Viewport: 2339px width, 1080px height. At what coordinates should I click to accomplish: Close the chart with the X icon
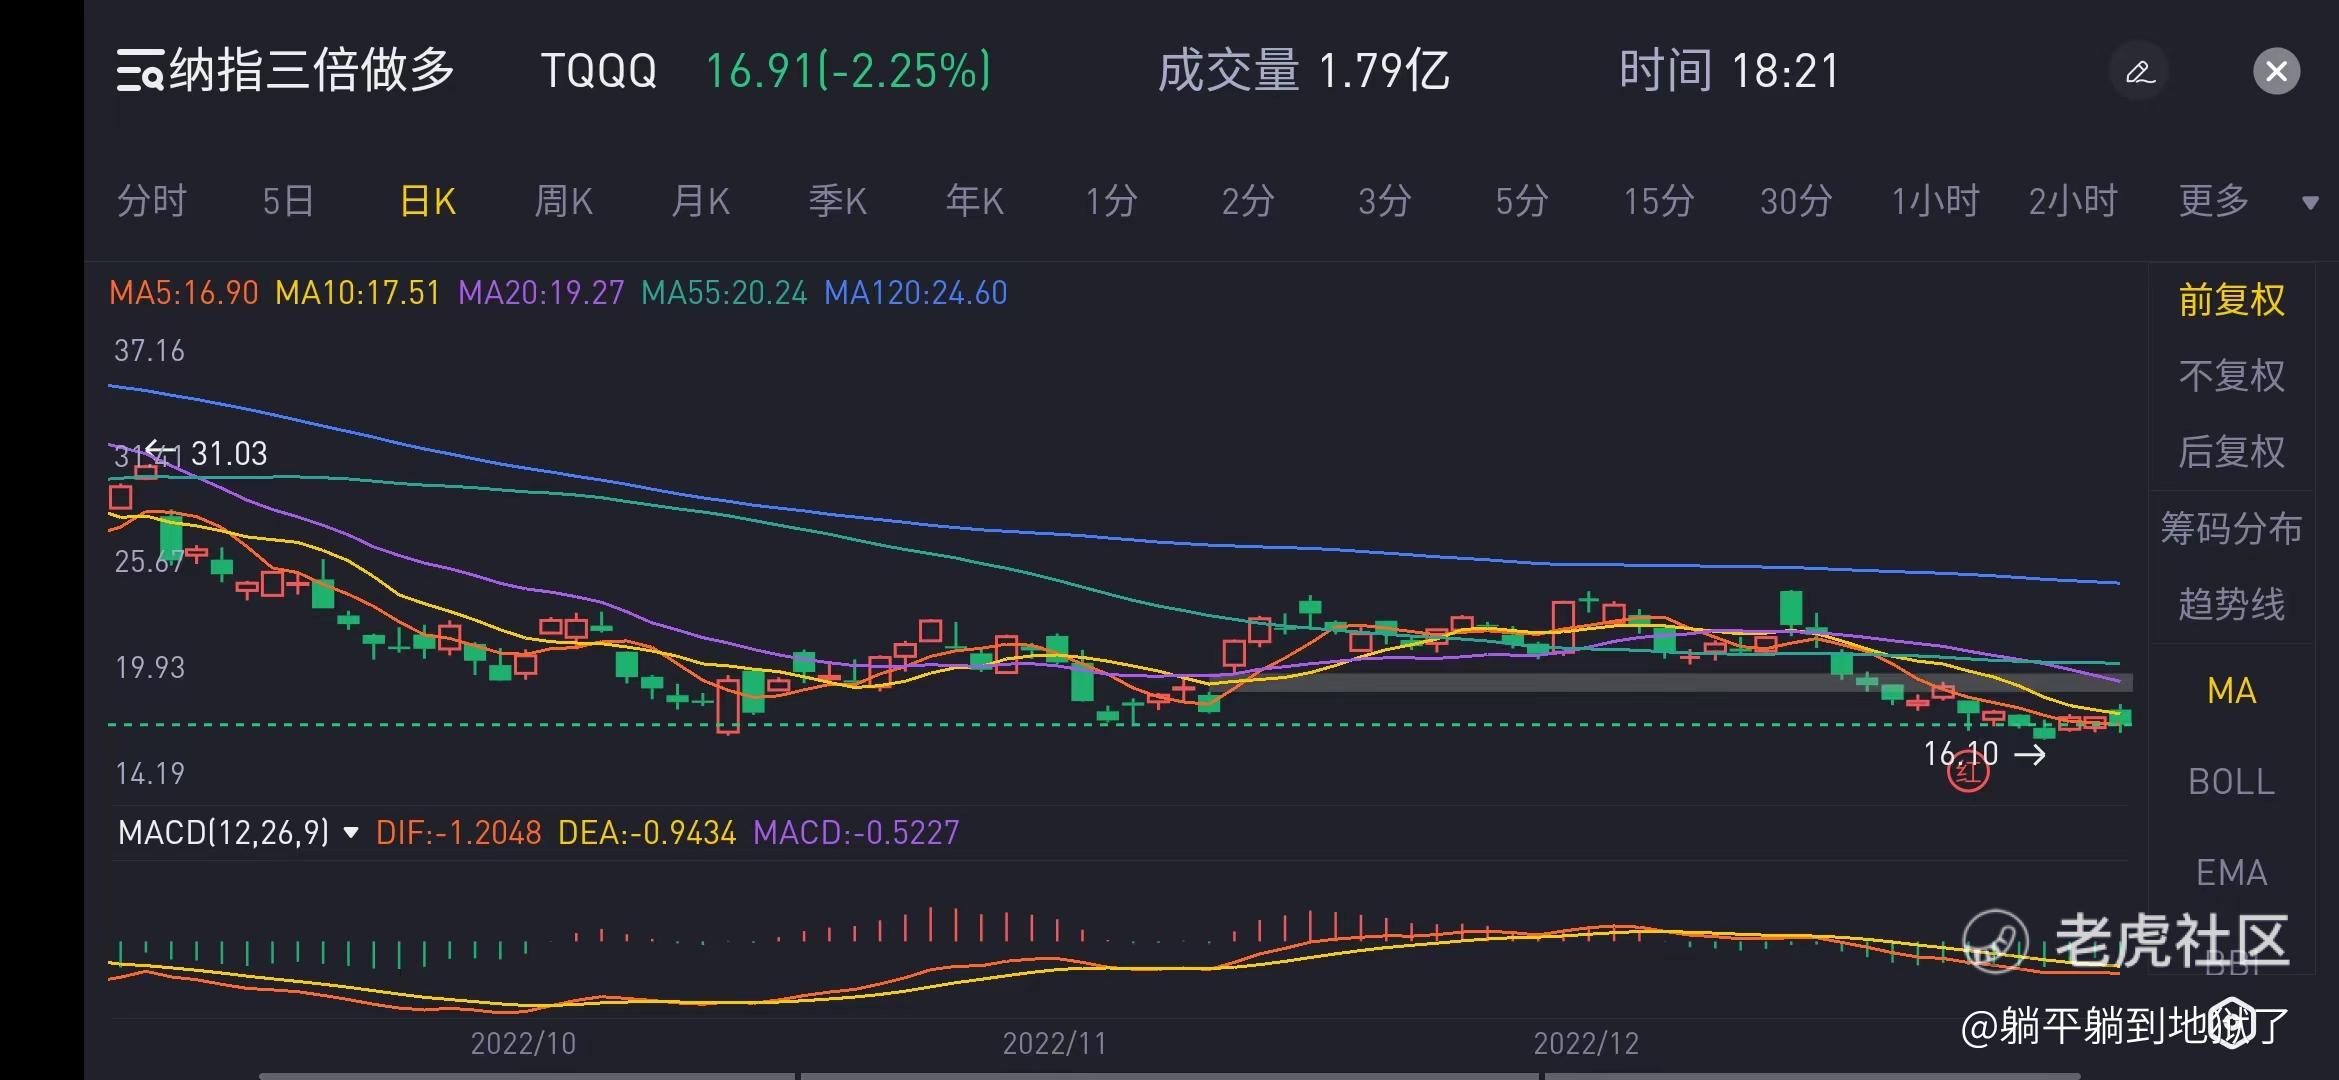(x=2277, y=72)
